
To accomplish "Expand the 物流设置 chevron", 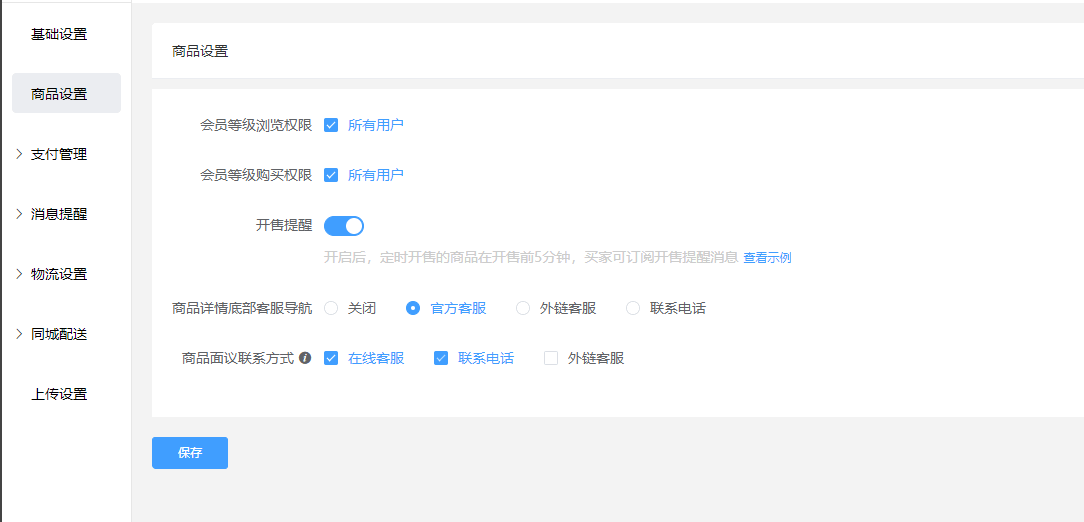I will click(x=19, y=274).
